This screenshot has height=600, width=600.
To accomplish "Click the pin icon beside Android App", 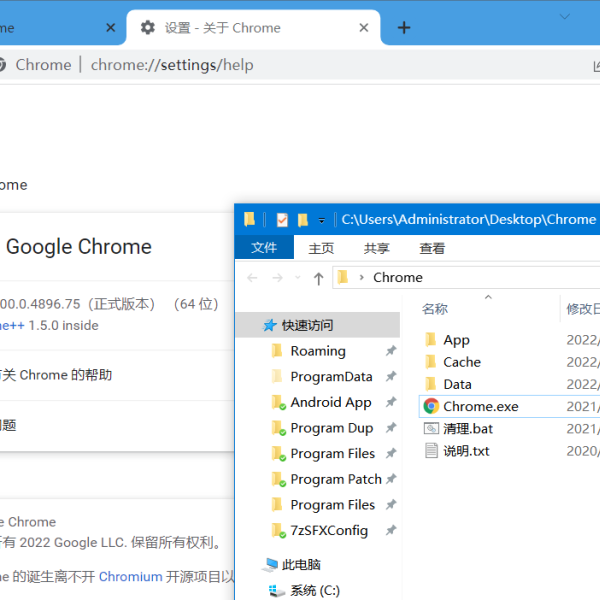I will pos(391,402).
